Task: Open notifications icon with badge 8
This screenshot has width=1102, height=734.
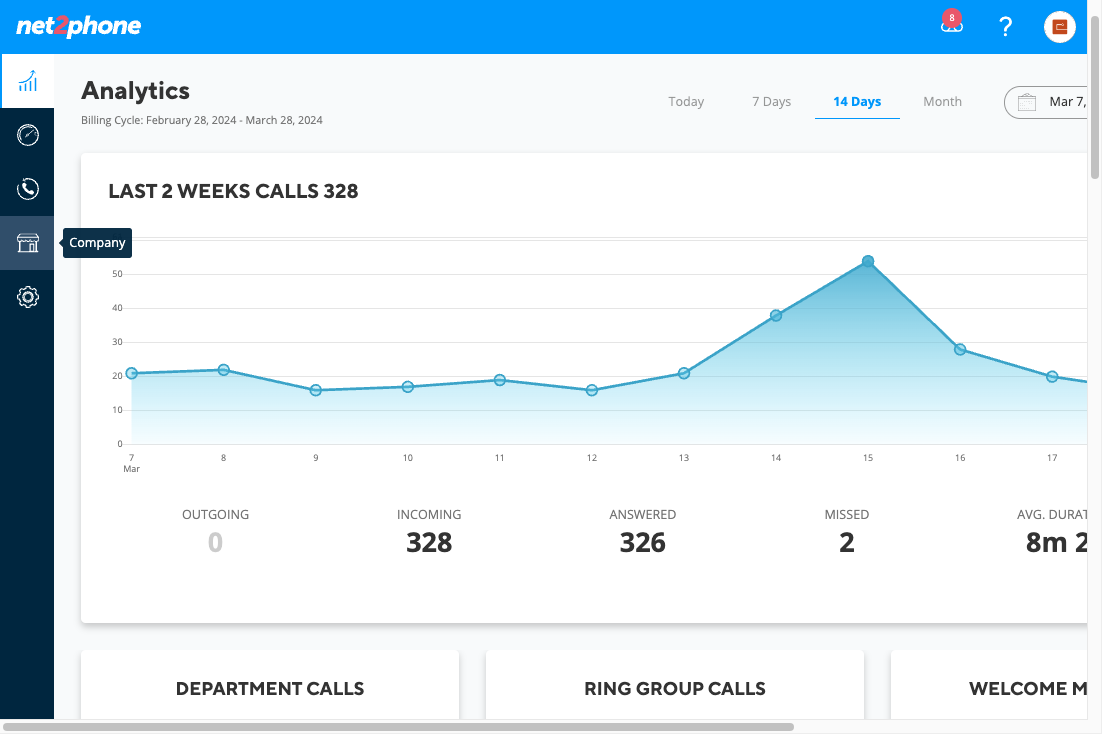Action: (x=952, y=24)
